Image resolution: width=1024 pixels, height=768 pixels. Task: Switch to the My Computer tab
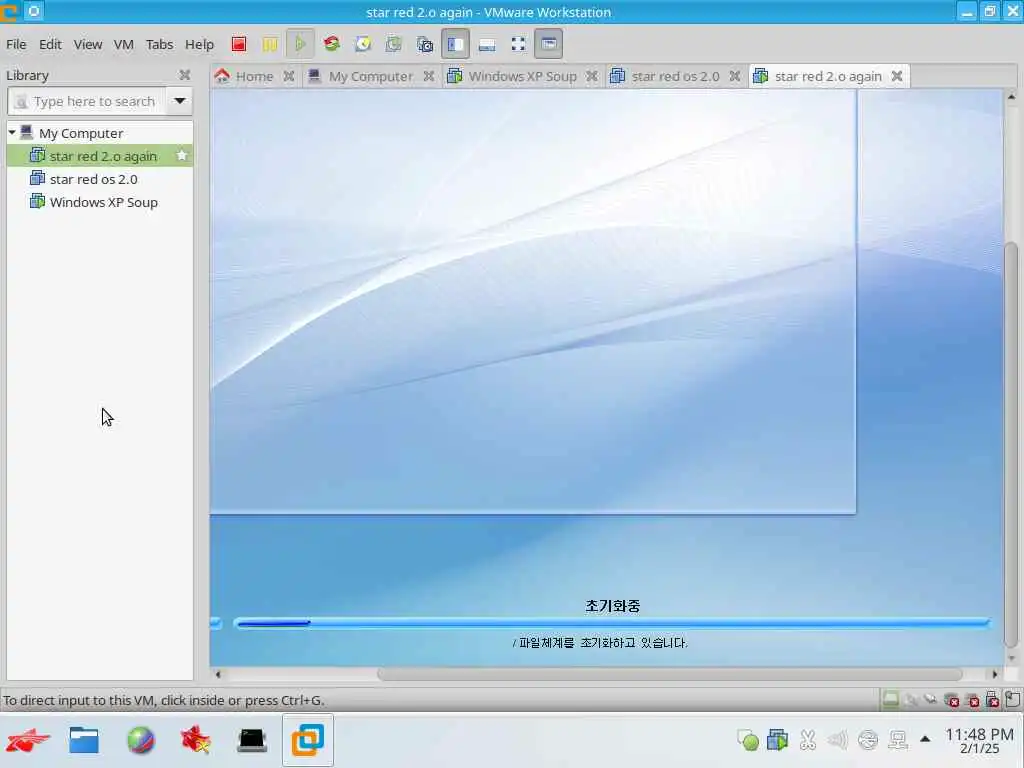(x=370, y=76)
